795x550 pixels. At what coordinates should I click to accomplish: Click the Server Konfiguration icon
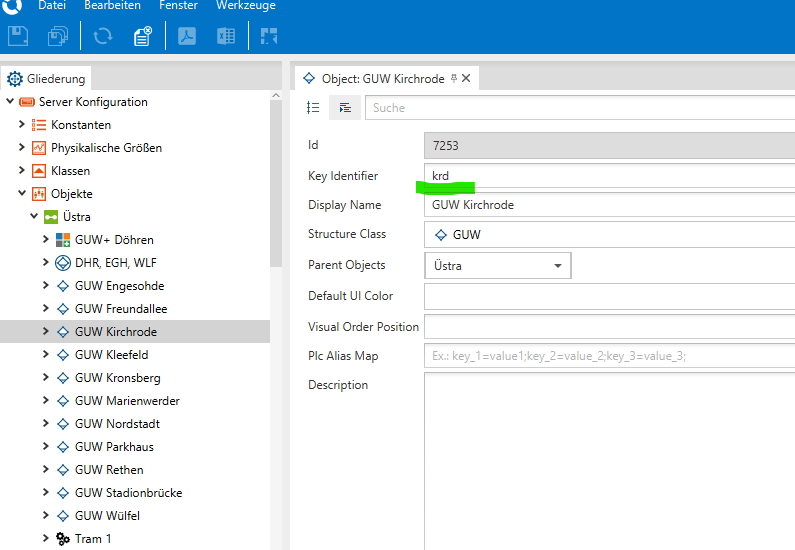click(27, 102)
